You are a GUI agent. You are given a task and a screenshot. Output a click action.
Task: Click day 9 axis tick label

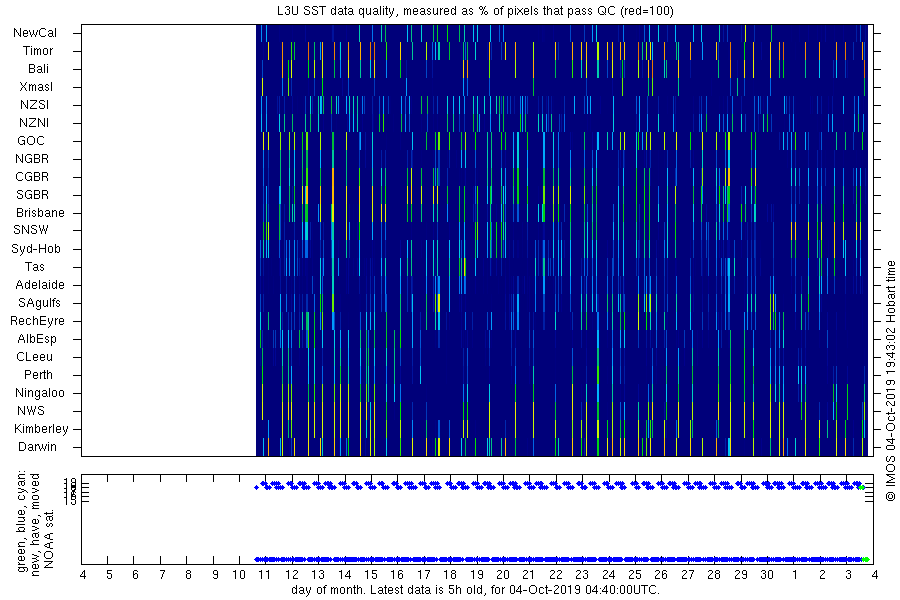click(x=215, y=575)
